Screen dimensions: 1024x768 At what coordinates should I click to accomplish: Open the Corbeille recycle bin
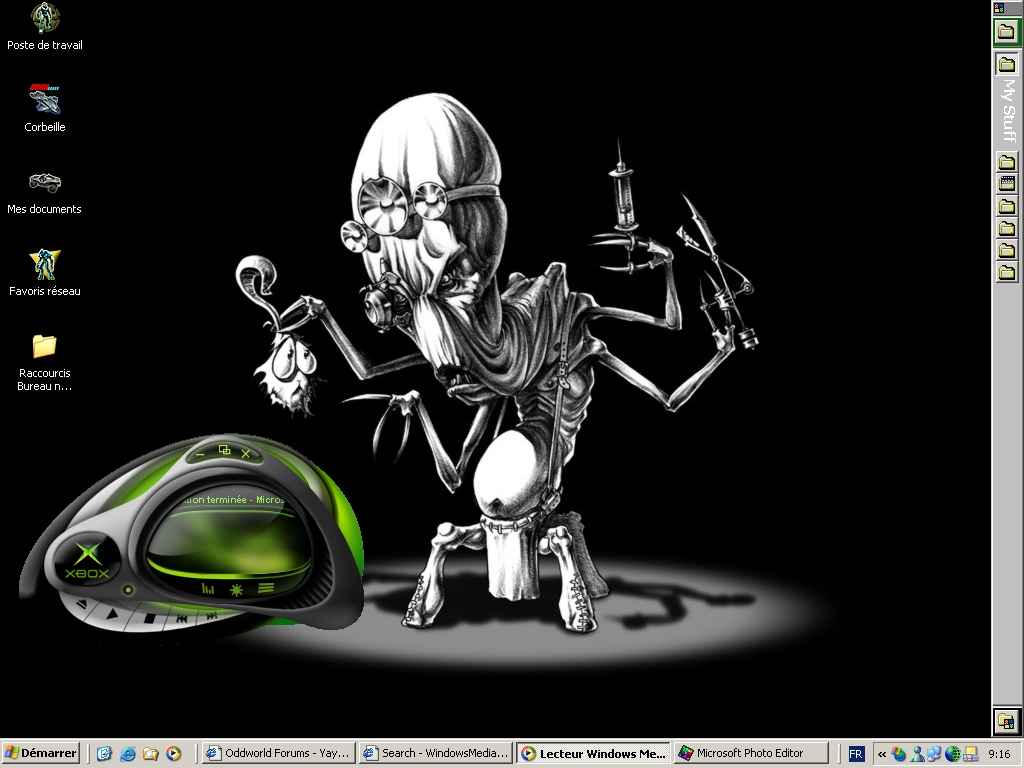tap(45, 100)
